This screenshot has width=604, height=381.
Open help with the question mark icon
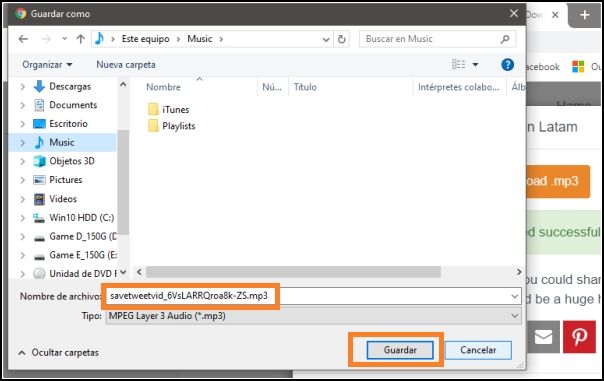pos(507,65)
